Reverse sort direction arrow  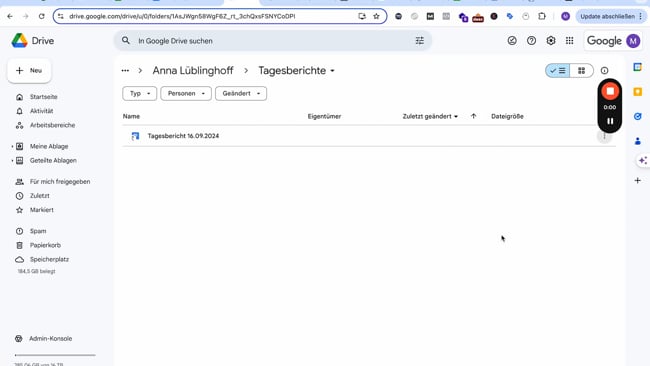473,116
